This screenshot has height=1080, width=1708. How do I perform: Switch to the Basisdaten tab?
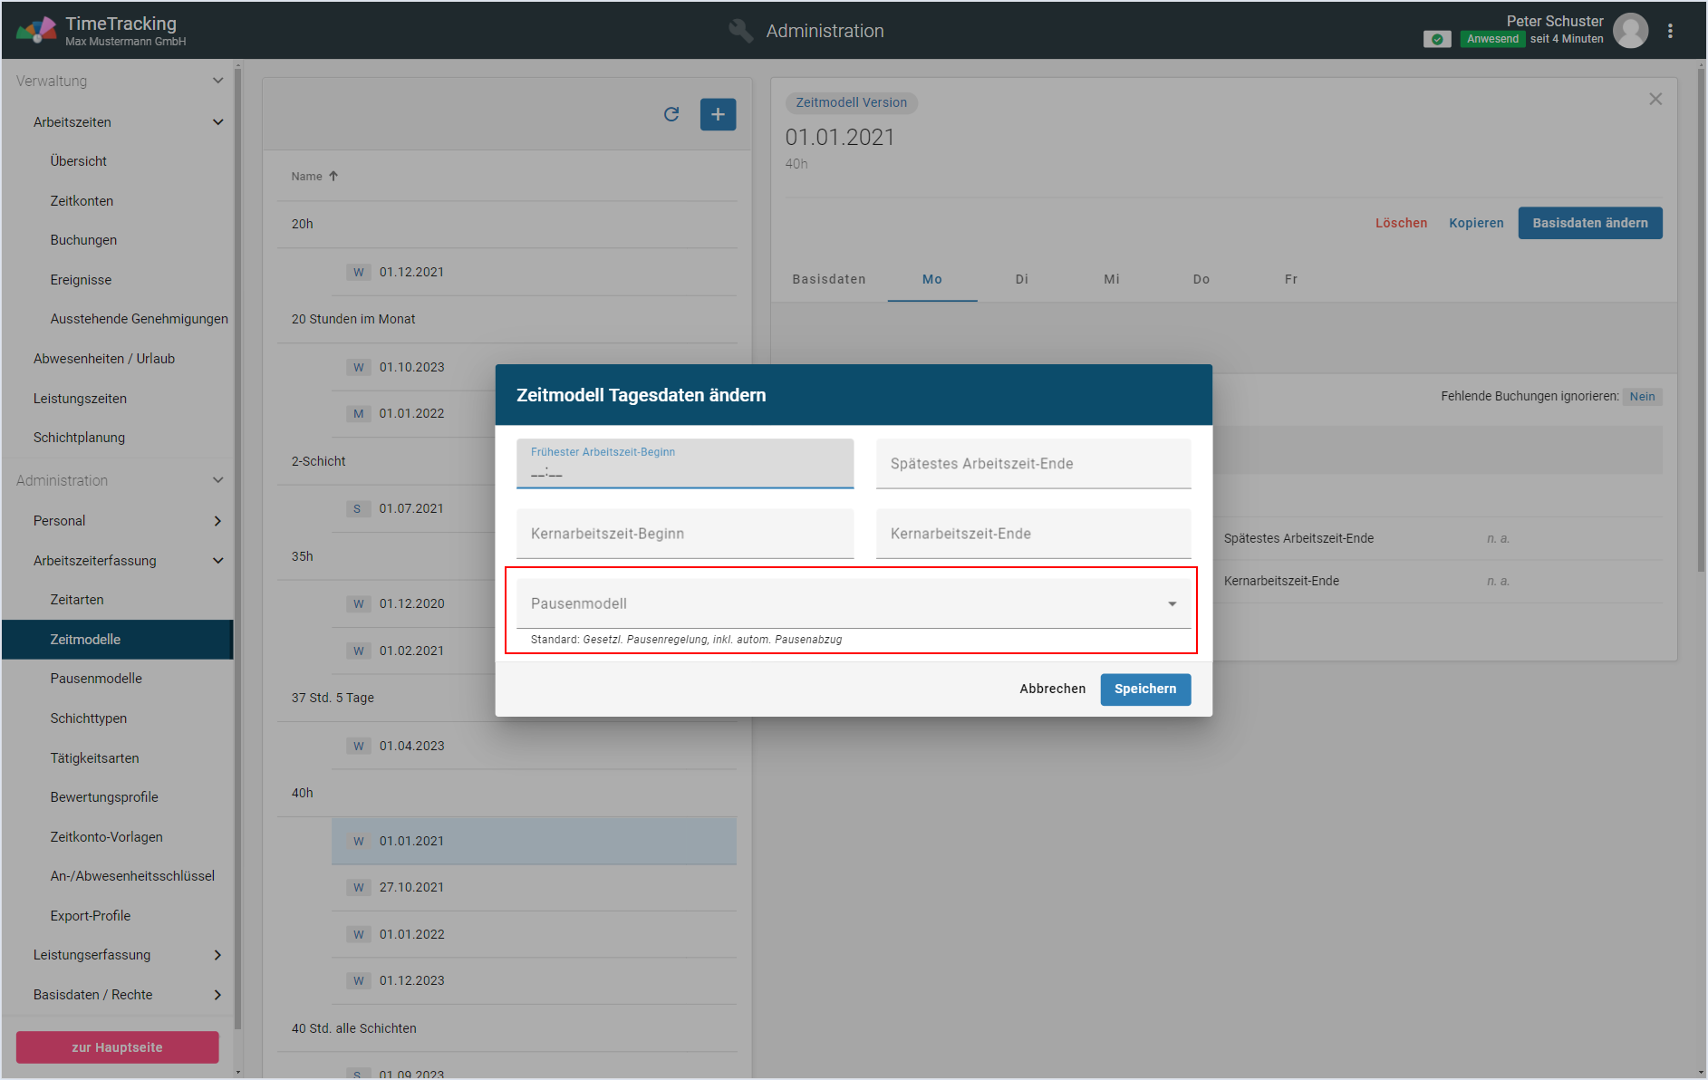(x=828, y=279)
